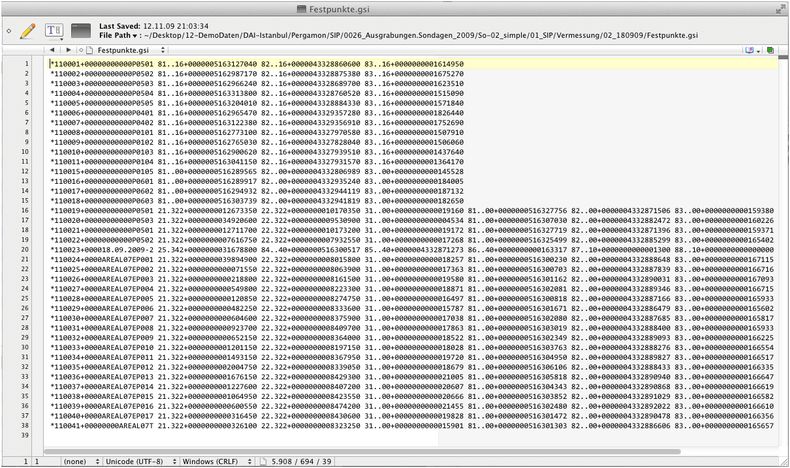Click the line starting with *110005
This screenshot has height=468, width=790.
coord(256,103)
